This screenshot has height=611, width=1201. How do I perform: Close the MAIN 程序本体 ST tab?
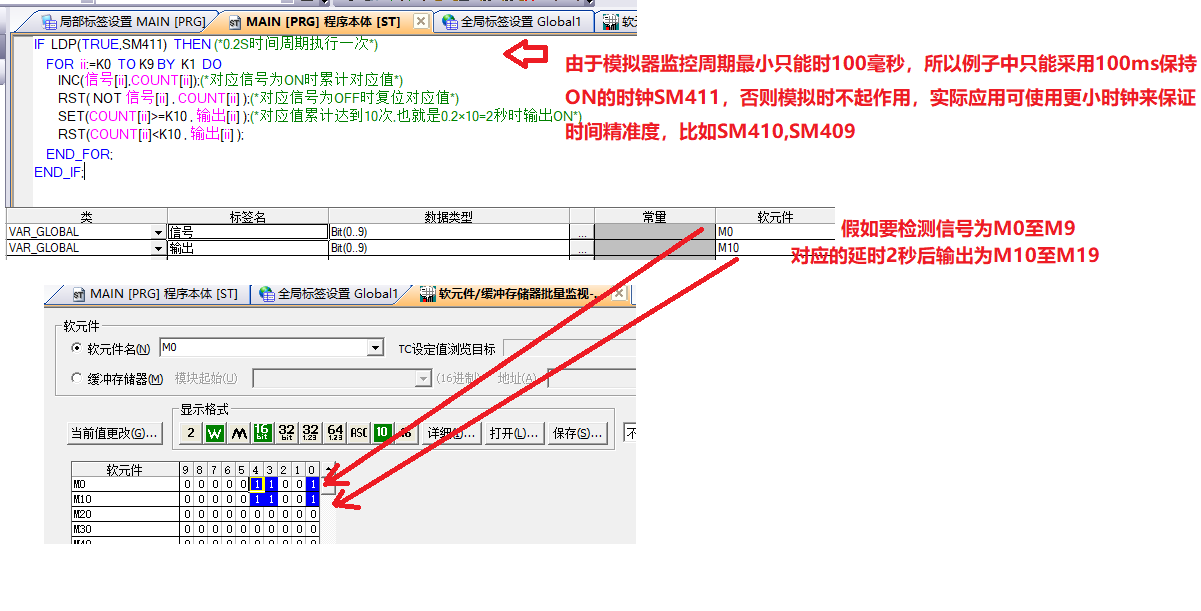point(420,21)
